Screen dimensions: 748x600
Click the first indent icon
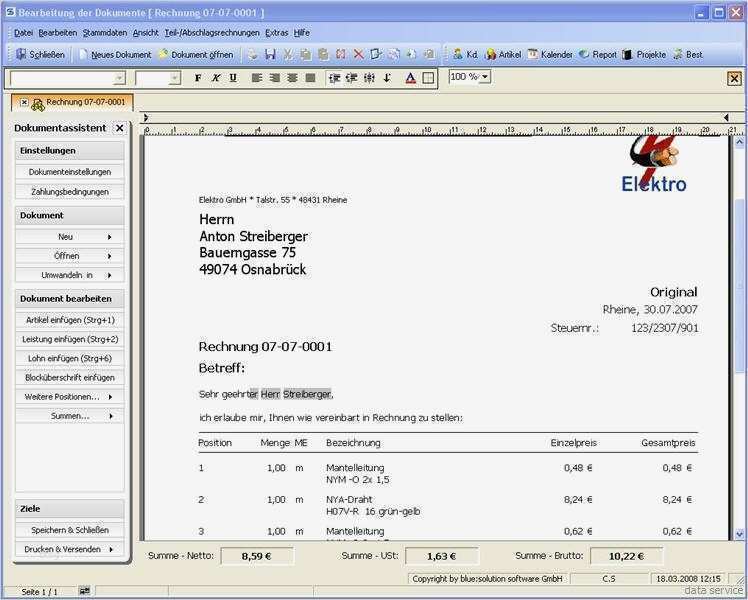pyautogui.click(x=334, y=78)
